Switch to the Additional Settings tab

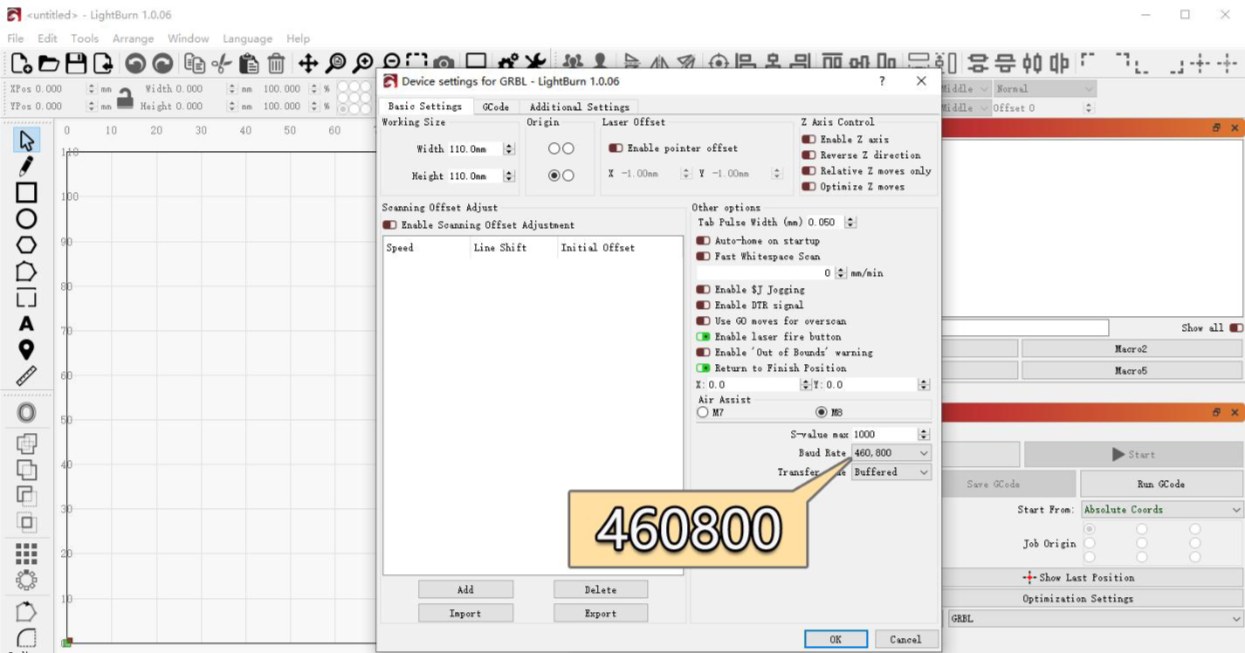point(579,107)
